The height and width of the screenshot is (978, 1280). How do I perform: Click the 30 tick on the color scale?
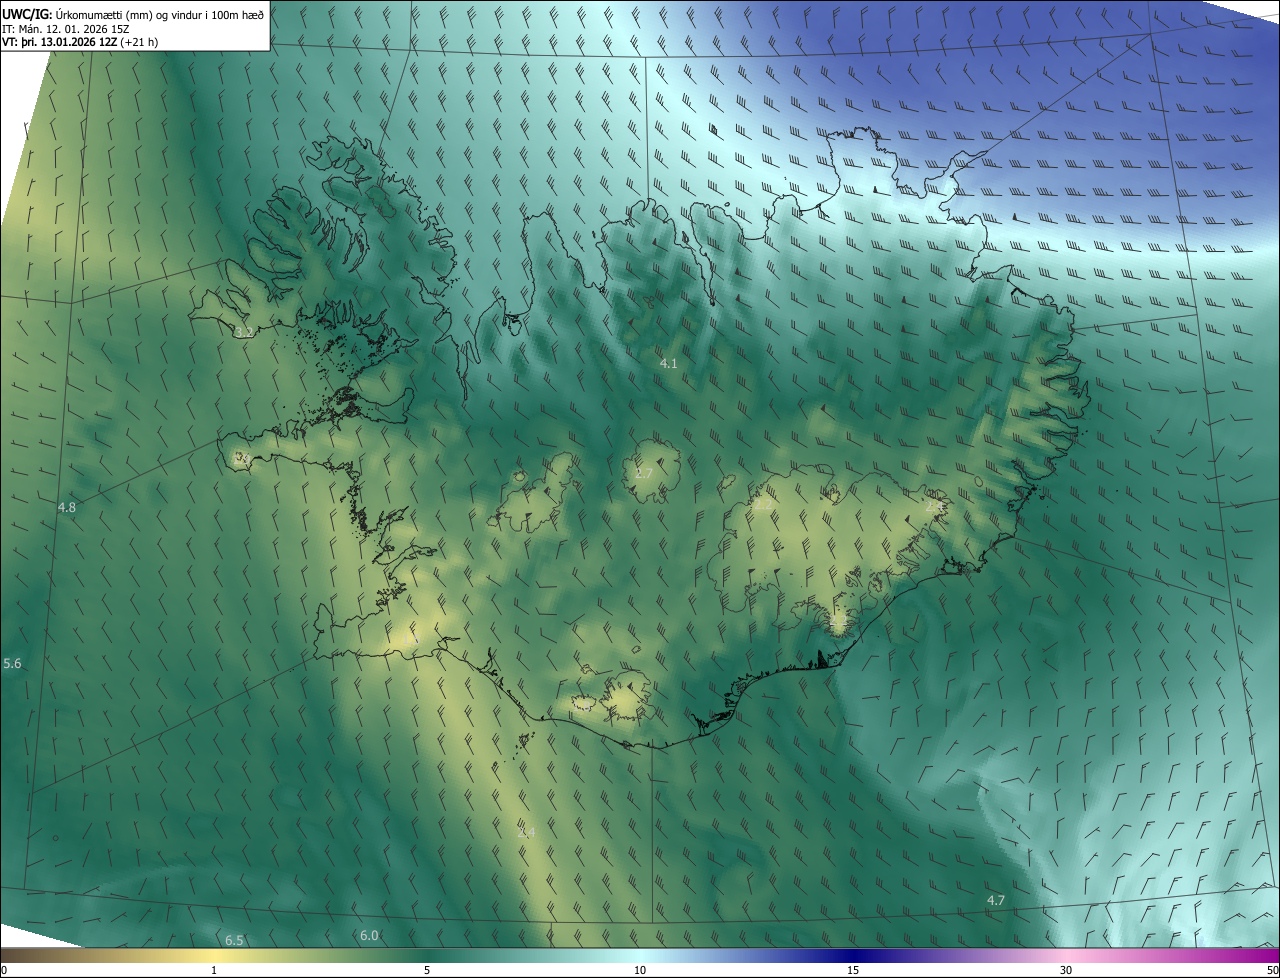coord(1066,971)
